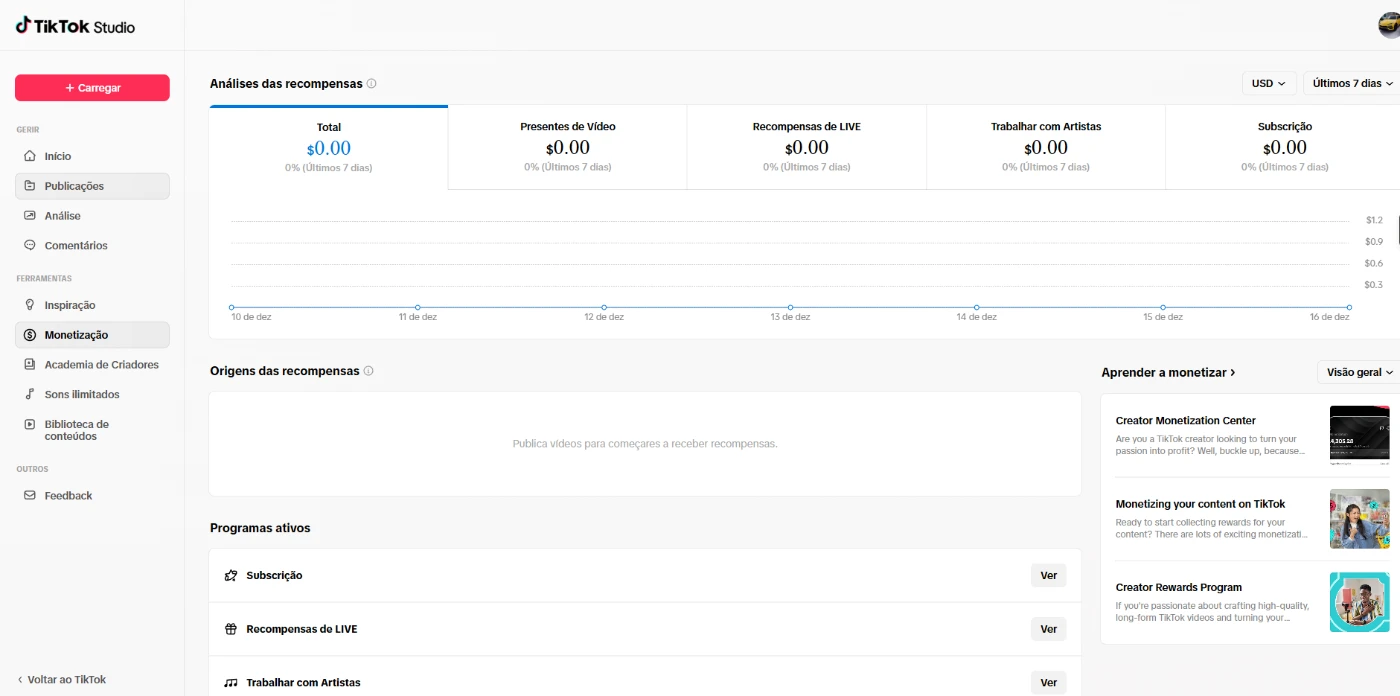The image size is (1400, 696).
Task: Open the USD currency dropdown
Action: pos(1268,84)
